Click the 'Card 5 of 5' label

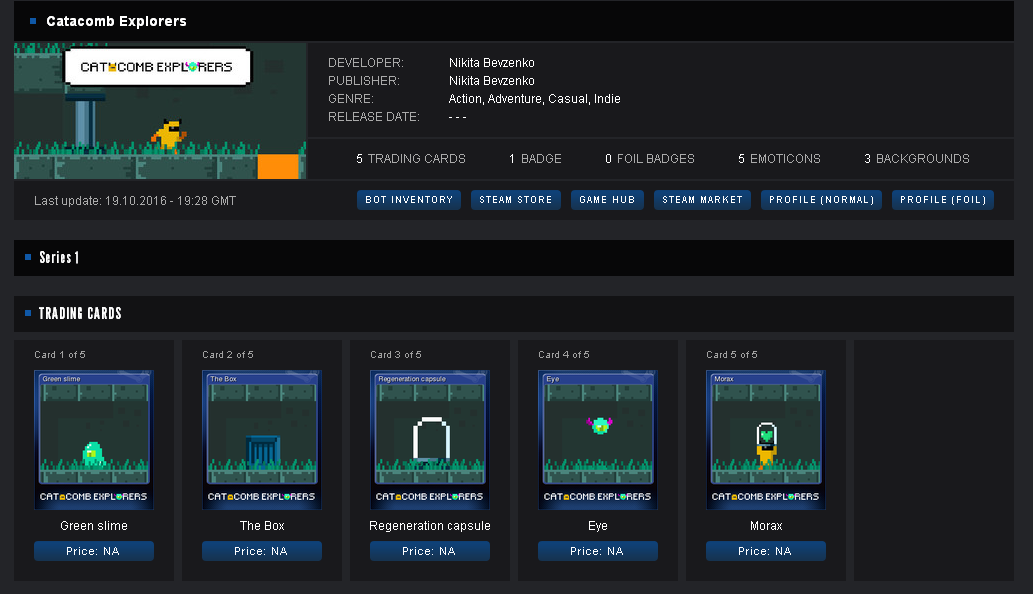pos(732,354)
